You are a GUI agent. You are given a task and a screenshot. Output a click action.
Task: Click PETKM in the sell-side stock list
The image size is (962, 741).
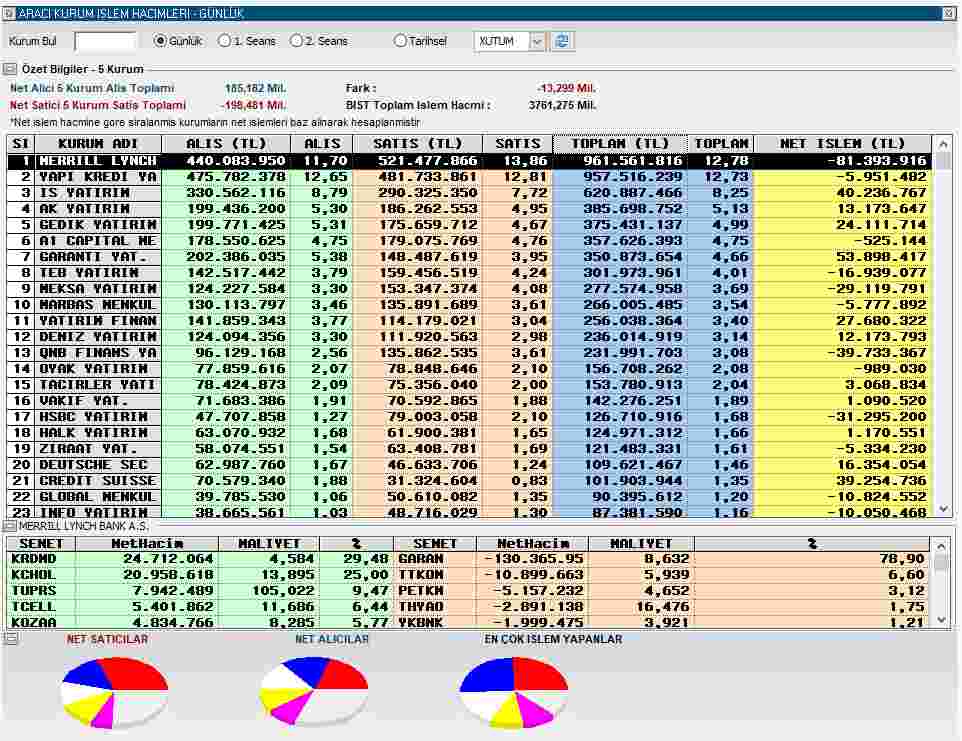(420, 590)
